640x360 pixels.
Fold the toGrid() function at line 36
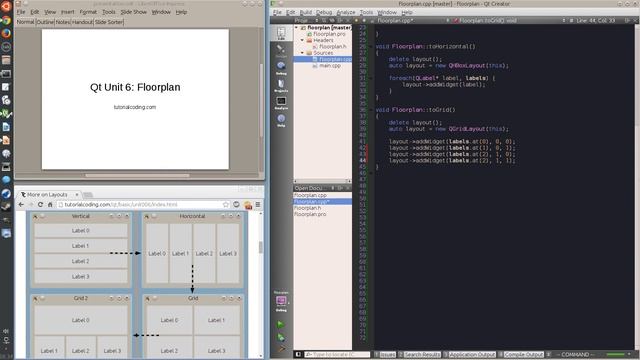[x=371, y=110]
